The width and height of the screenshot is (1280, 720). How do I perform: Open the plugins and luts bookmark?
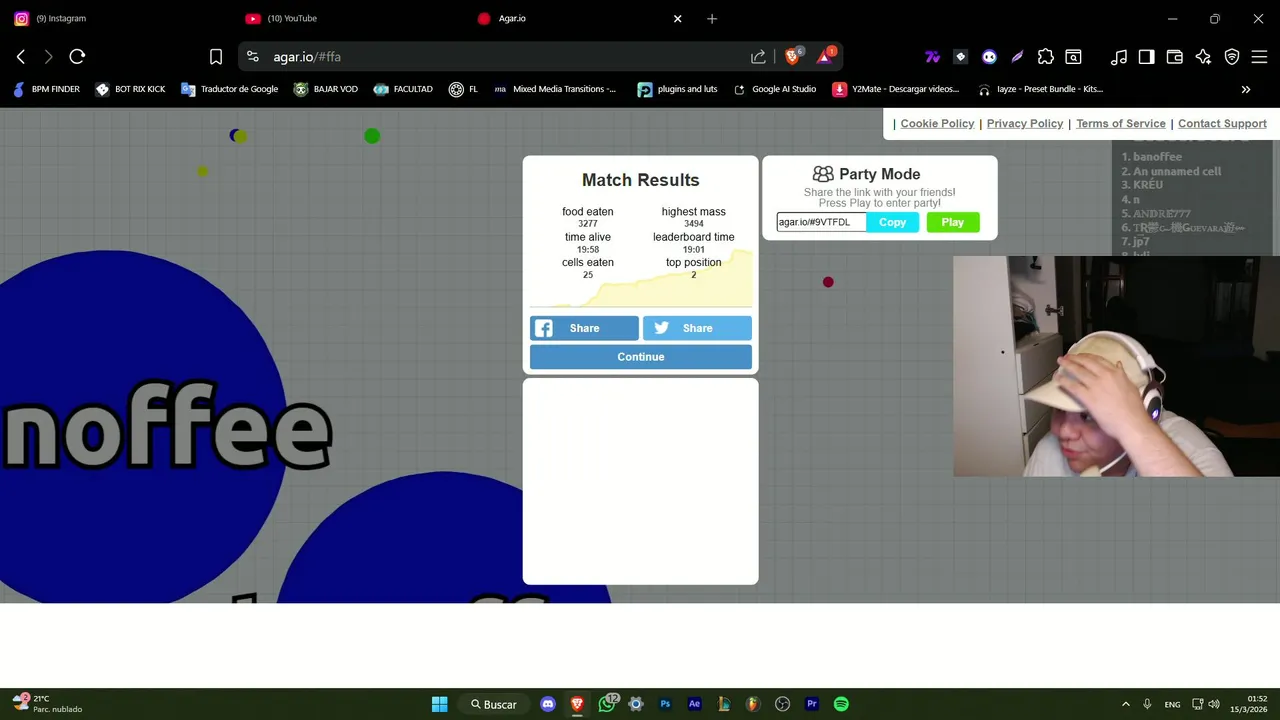coord(677,89)
